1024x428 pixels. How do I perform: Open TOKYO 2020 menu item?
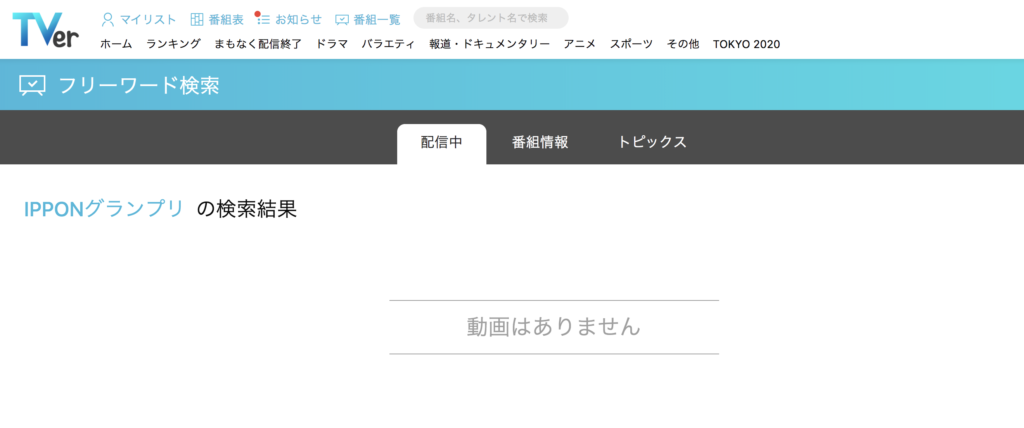pyautogui.click(x=746, y=44)
